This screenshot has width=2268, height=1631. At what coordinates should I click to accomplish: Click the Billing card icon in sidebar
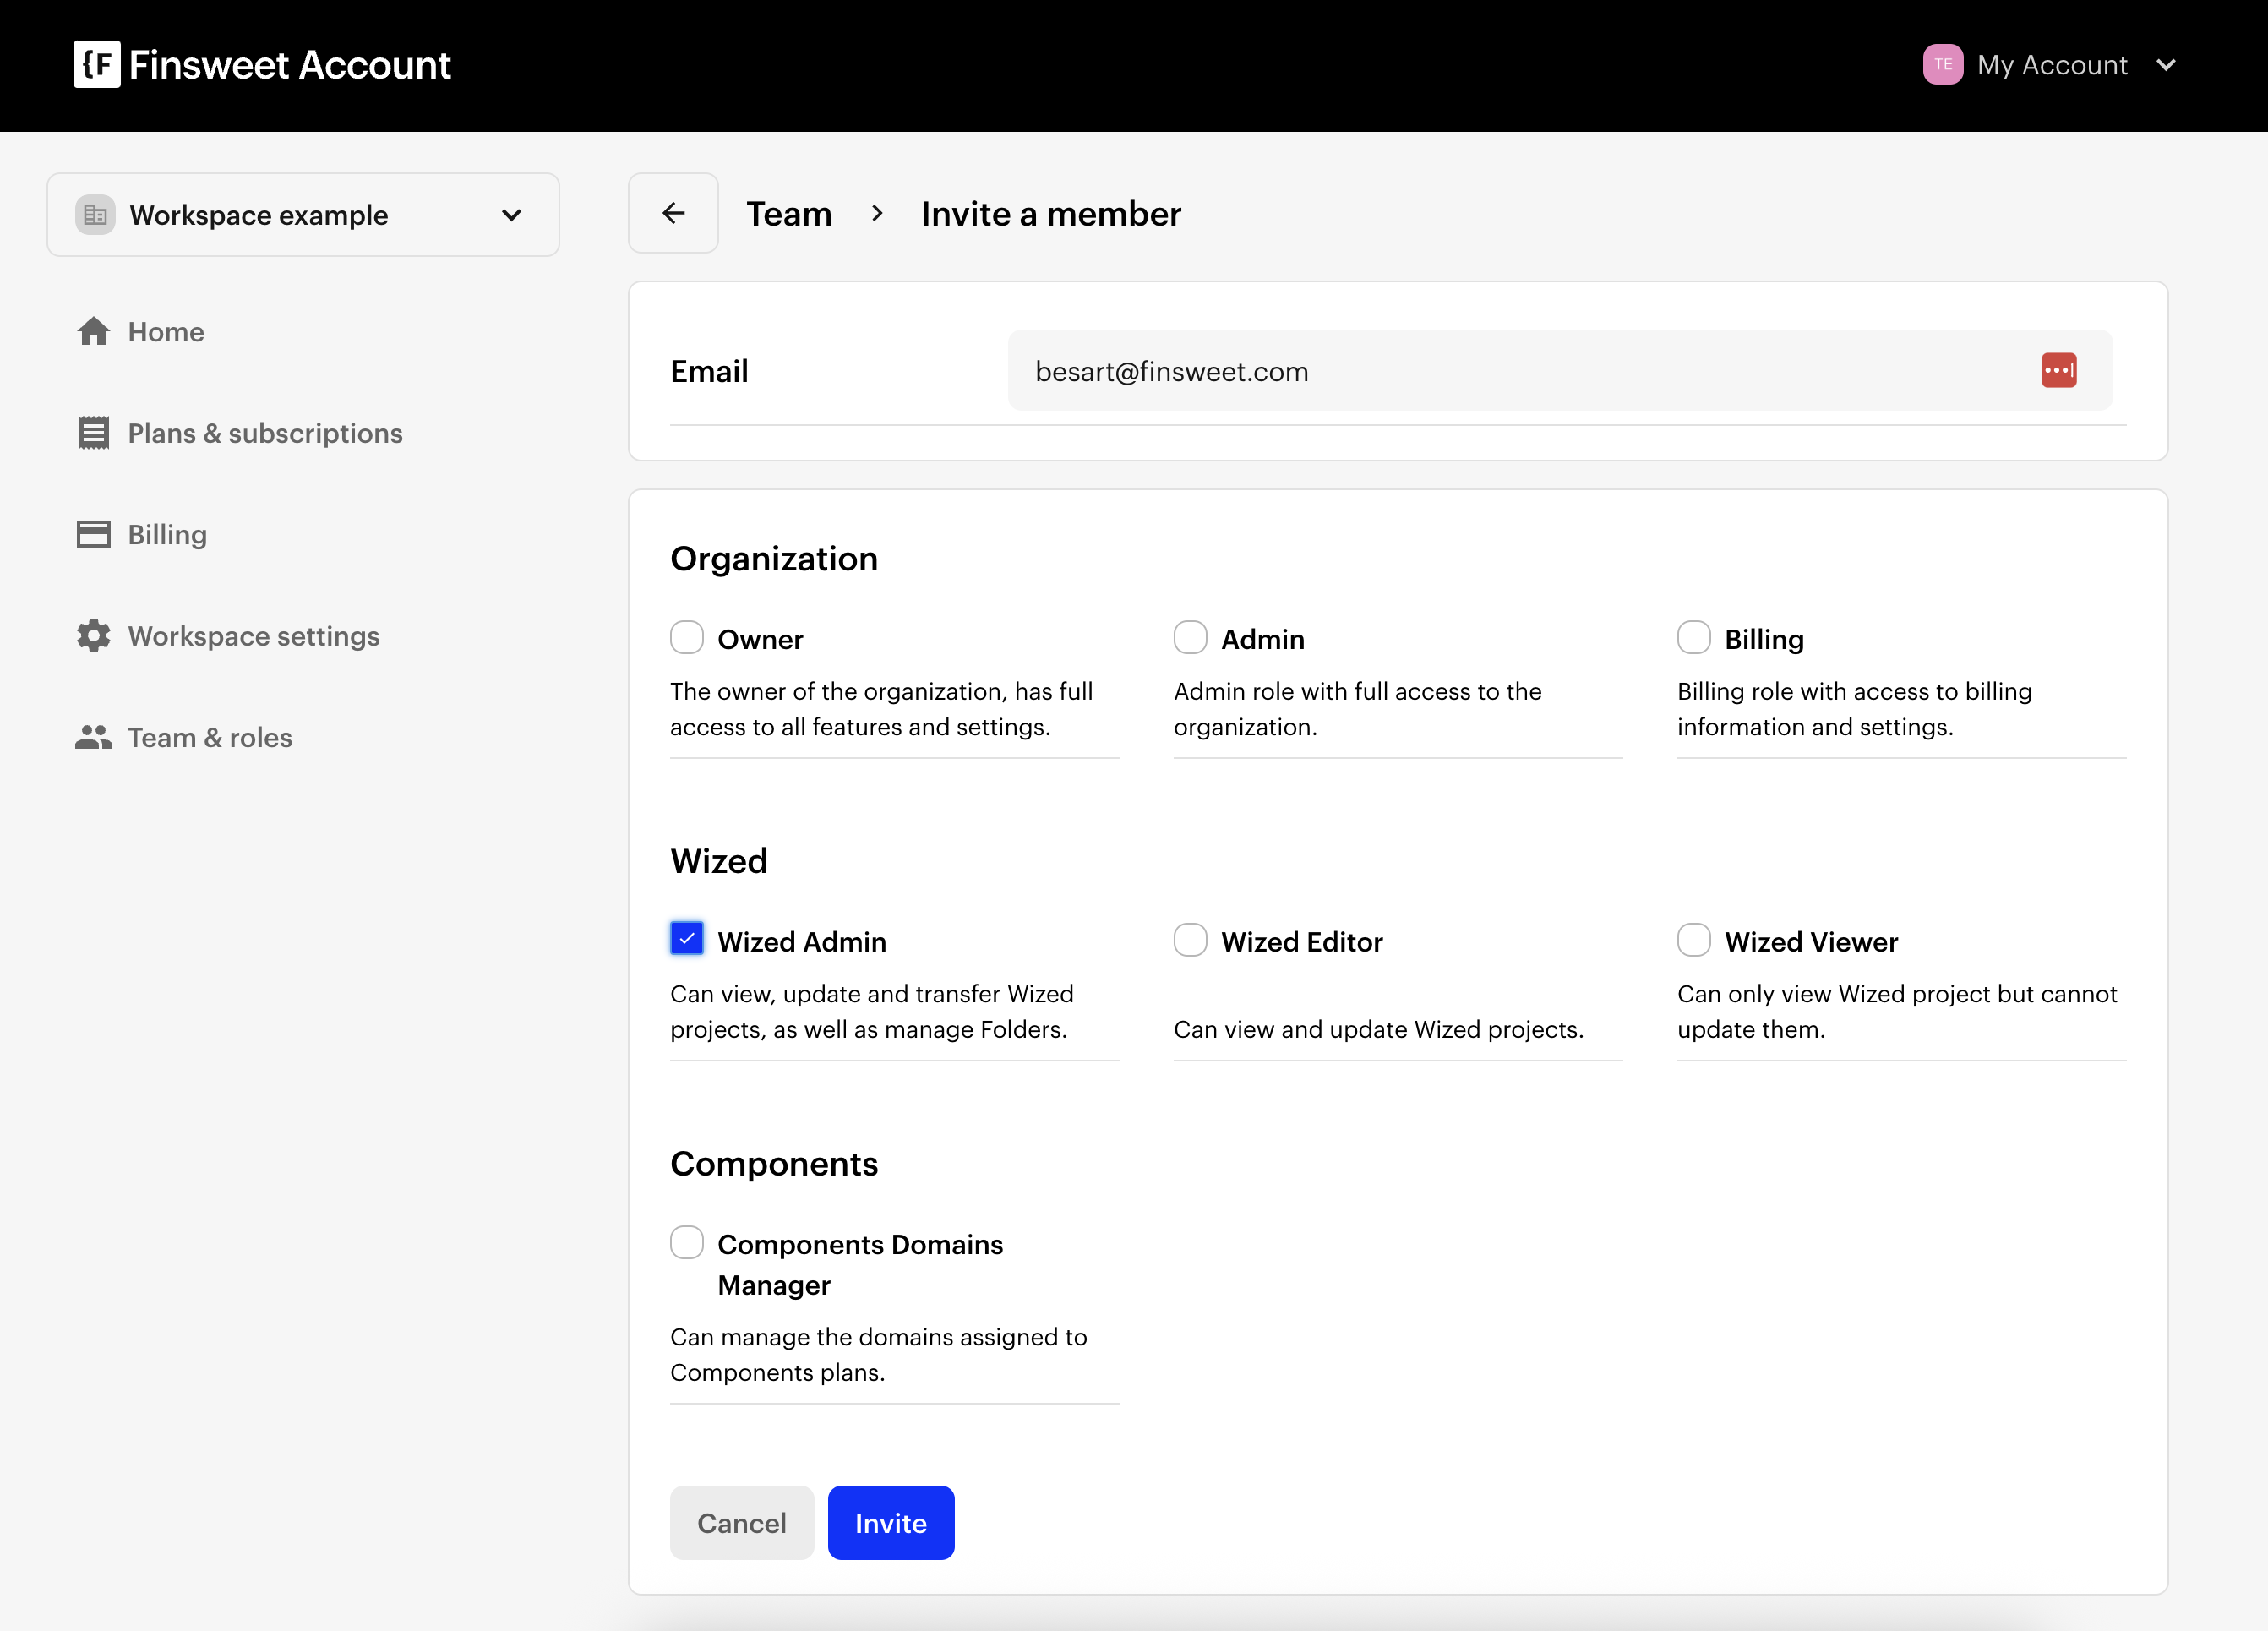pyautogui.click(x=94, y=534)
